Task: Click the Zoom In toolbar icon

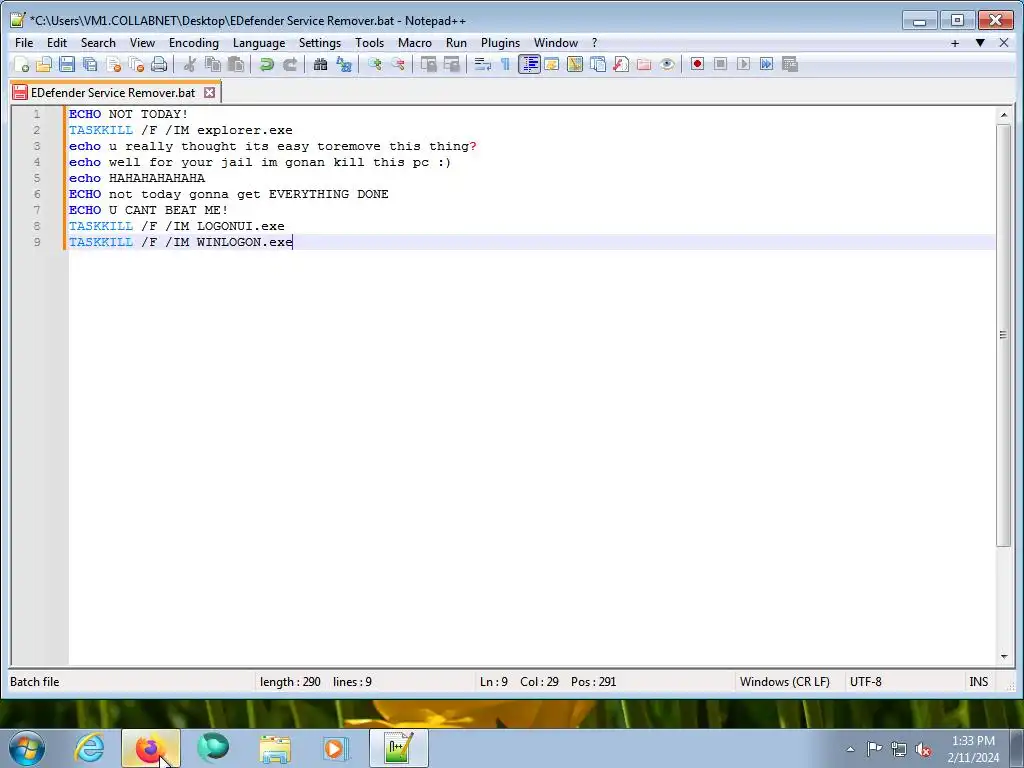Action: point(374,64)
